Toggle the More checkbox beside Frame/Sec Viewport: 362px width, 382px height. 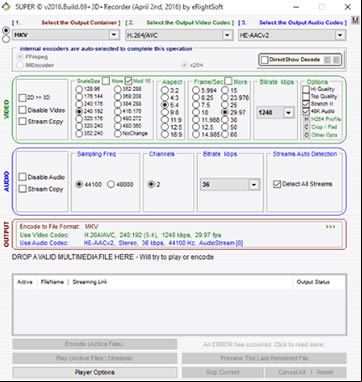[228, 81]
